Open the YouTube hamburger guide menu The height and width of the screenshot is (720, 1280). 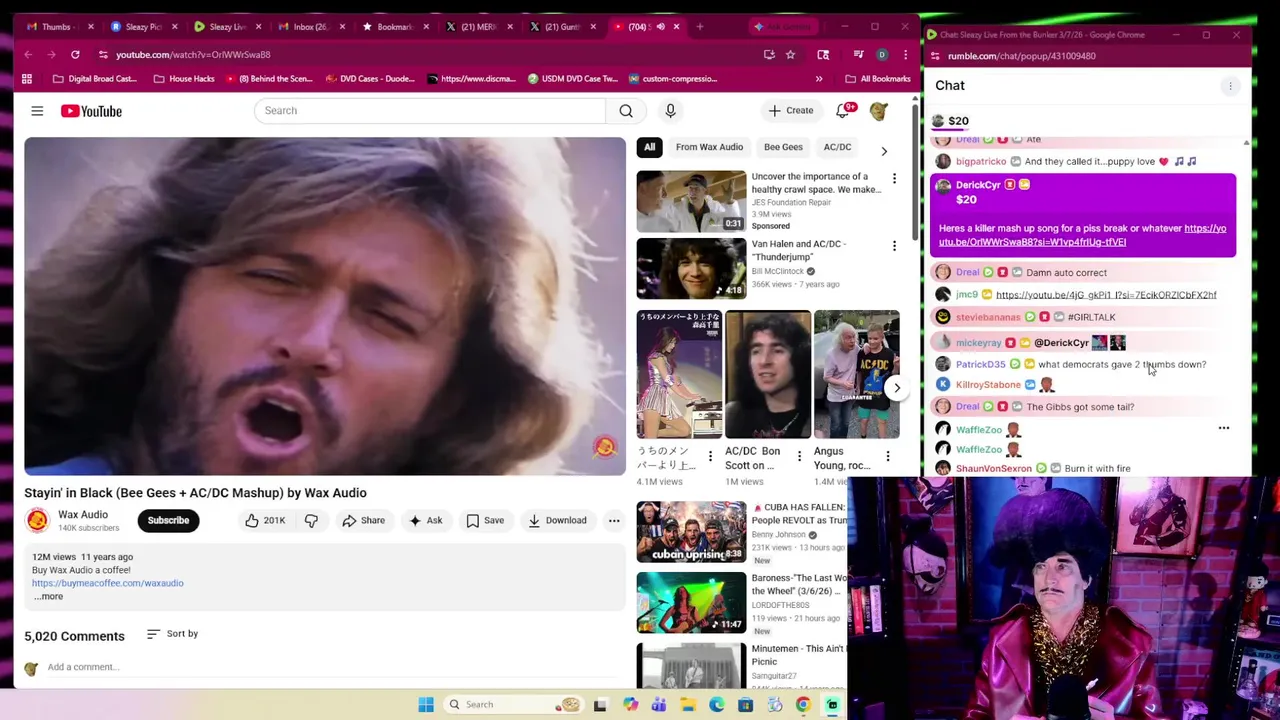point(37,111)
